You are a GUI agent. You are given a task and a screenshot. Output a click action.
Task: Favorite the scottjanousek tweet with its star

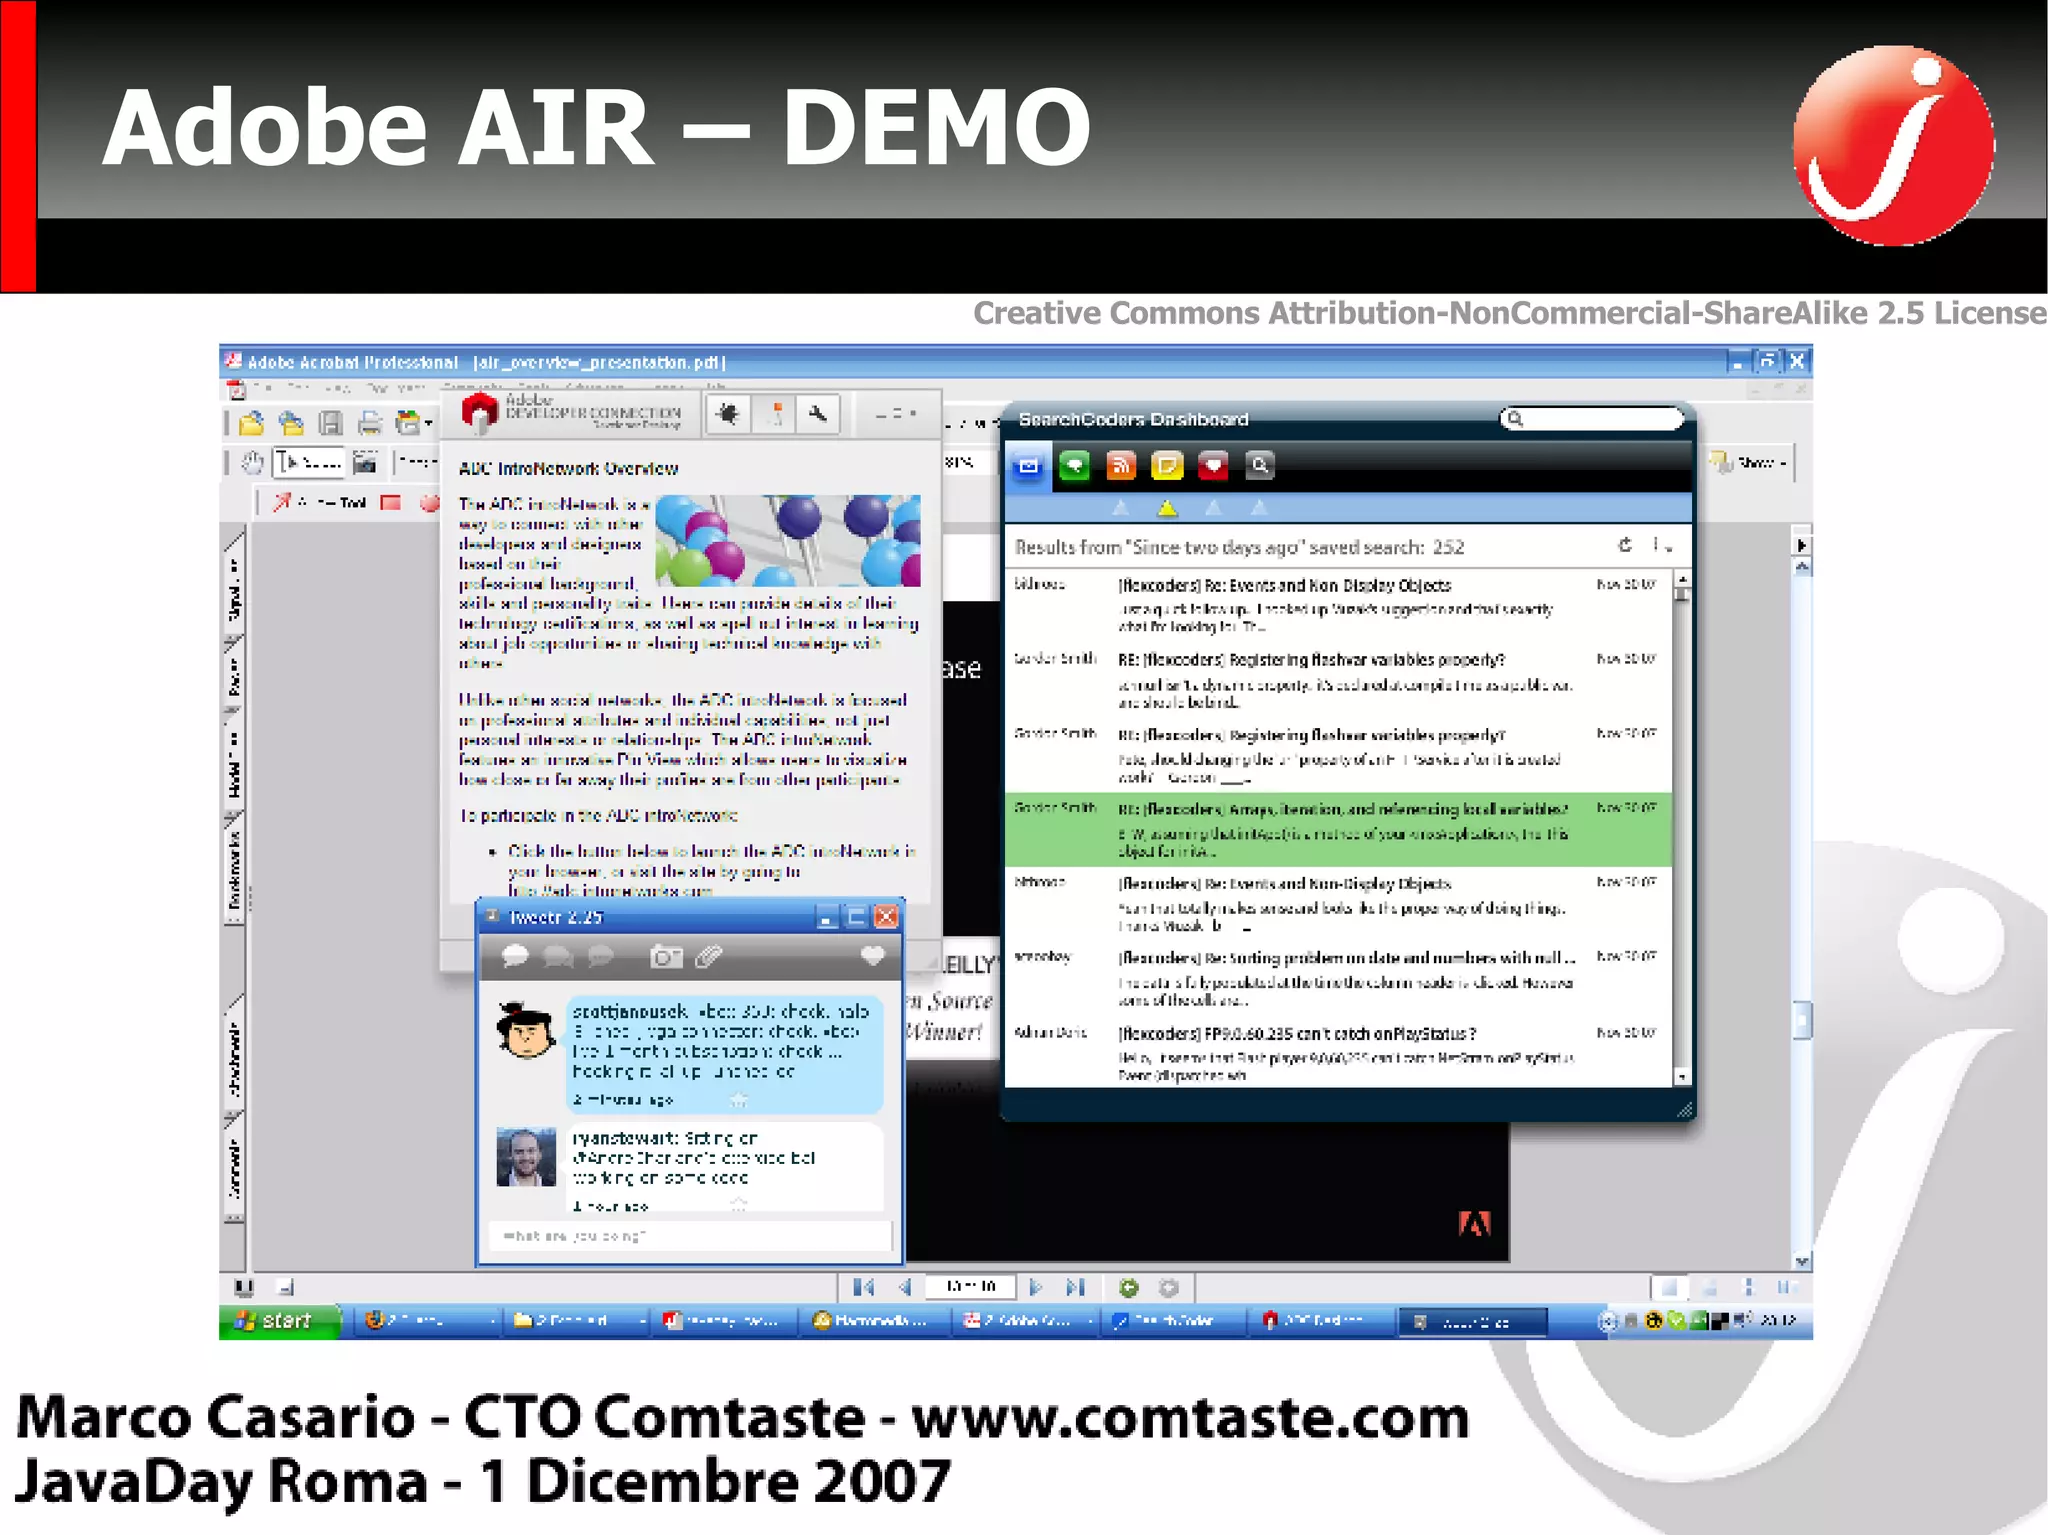coord(739,1100)
